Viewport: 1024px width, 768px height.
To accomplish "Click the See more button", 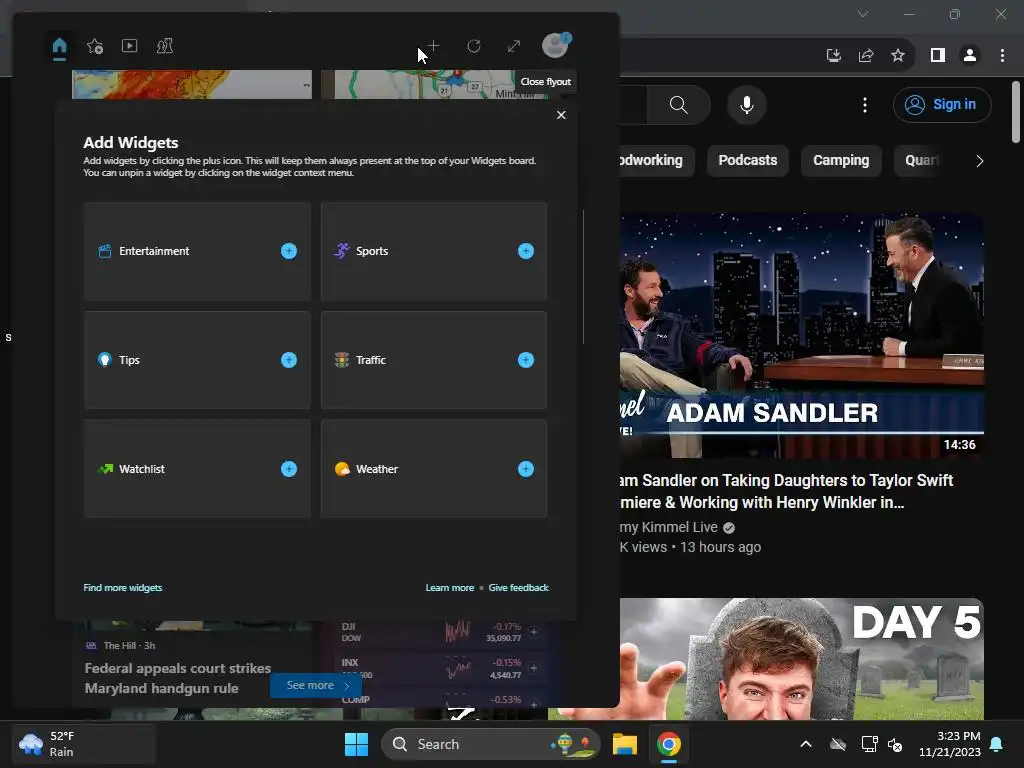I will (x=315, y=685).
